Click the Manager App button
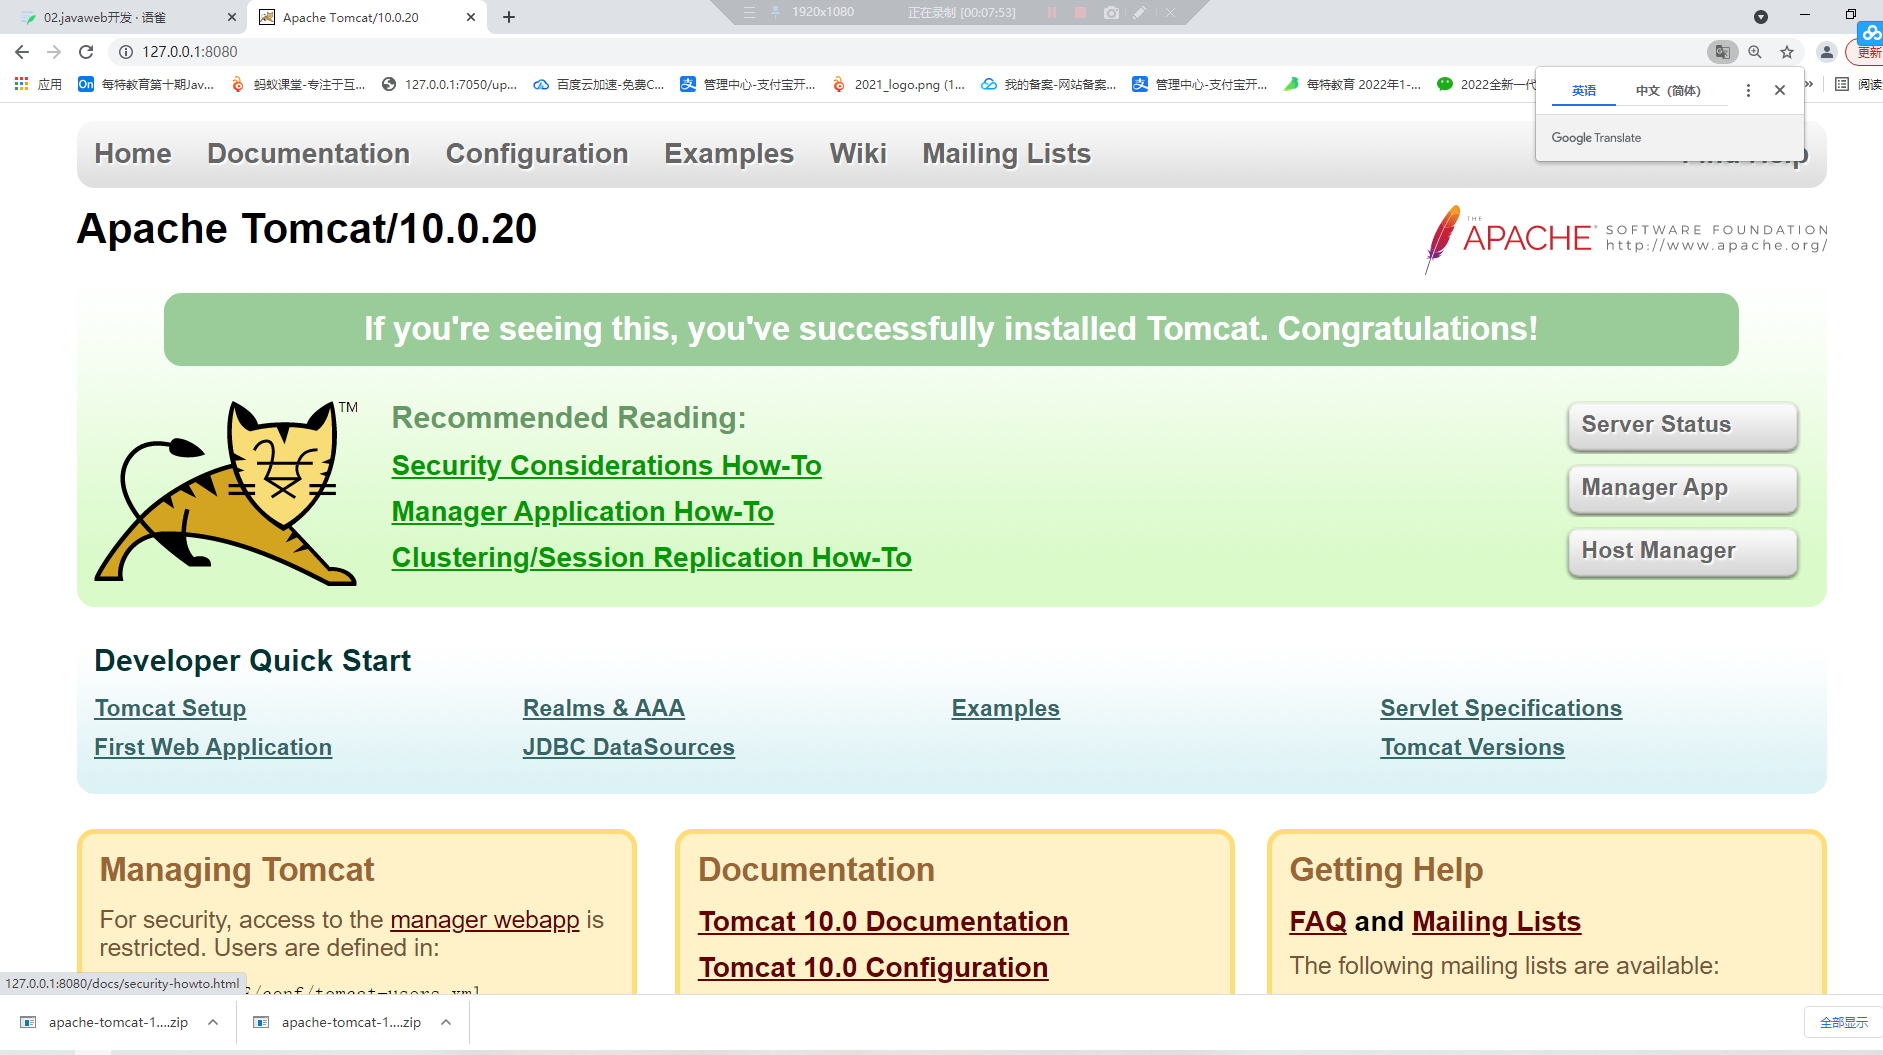 click(1683, 489)
